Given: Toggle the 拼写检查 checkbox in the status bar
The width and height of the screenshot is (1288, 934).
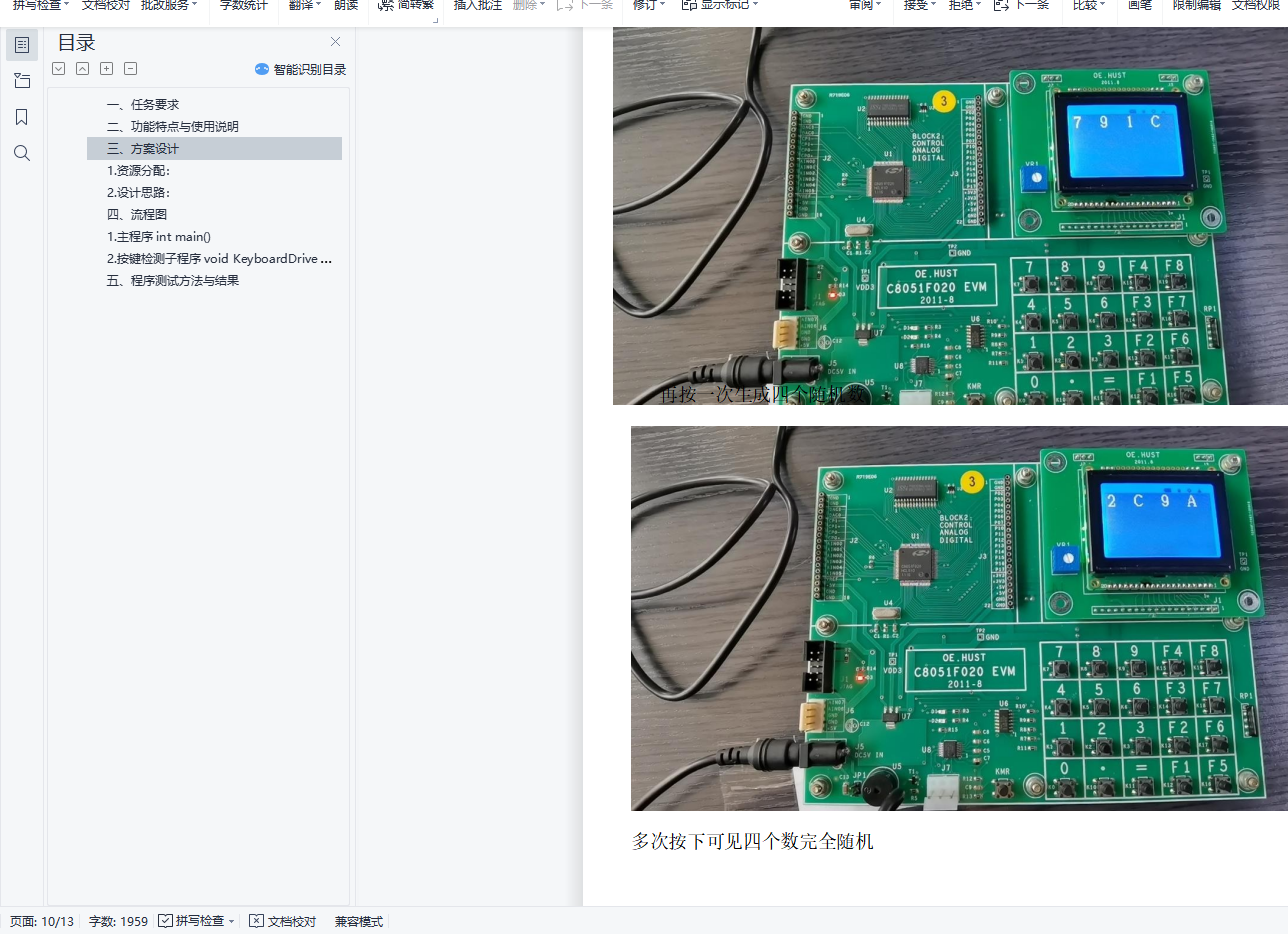Looking at the screenshot, I should (166, 921).
